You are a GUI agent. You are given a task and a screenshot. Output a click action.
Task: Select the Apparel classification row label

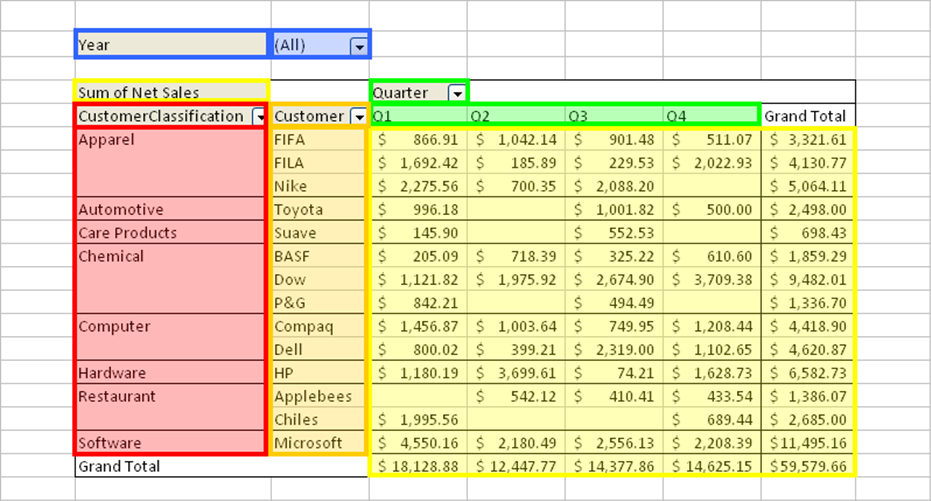click(x=172, y=140)
